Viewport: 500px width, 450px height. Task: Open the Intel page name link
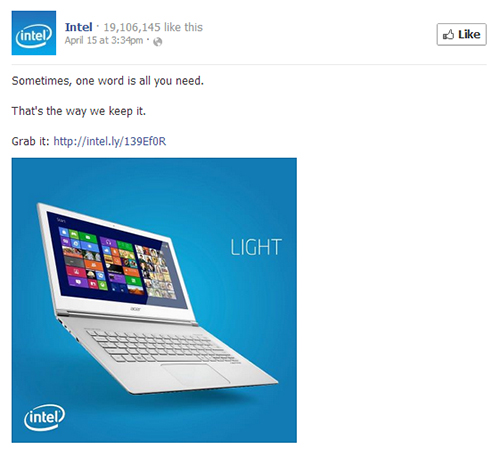[x=79, y=27]
